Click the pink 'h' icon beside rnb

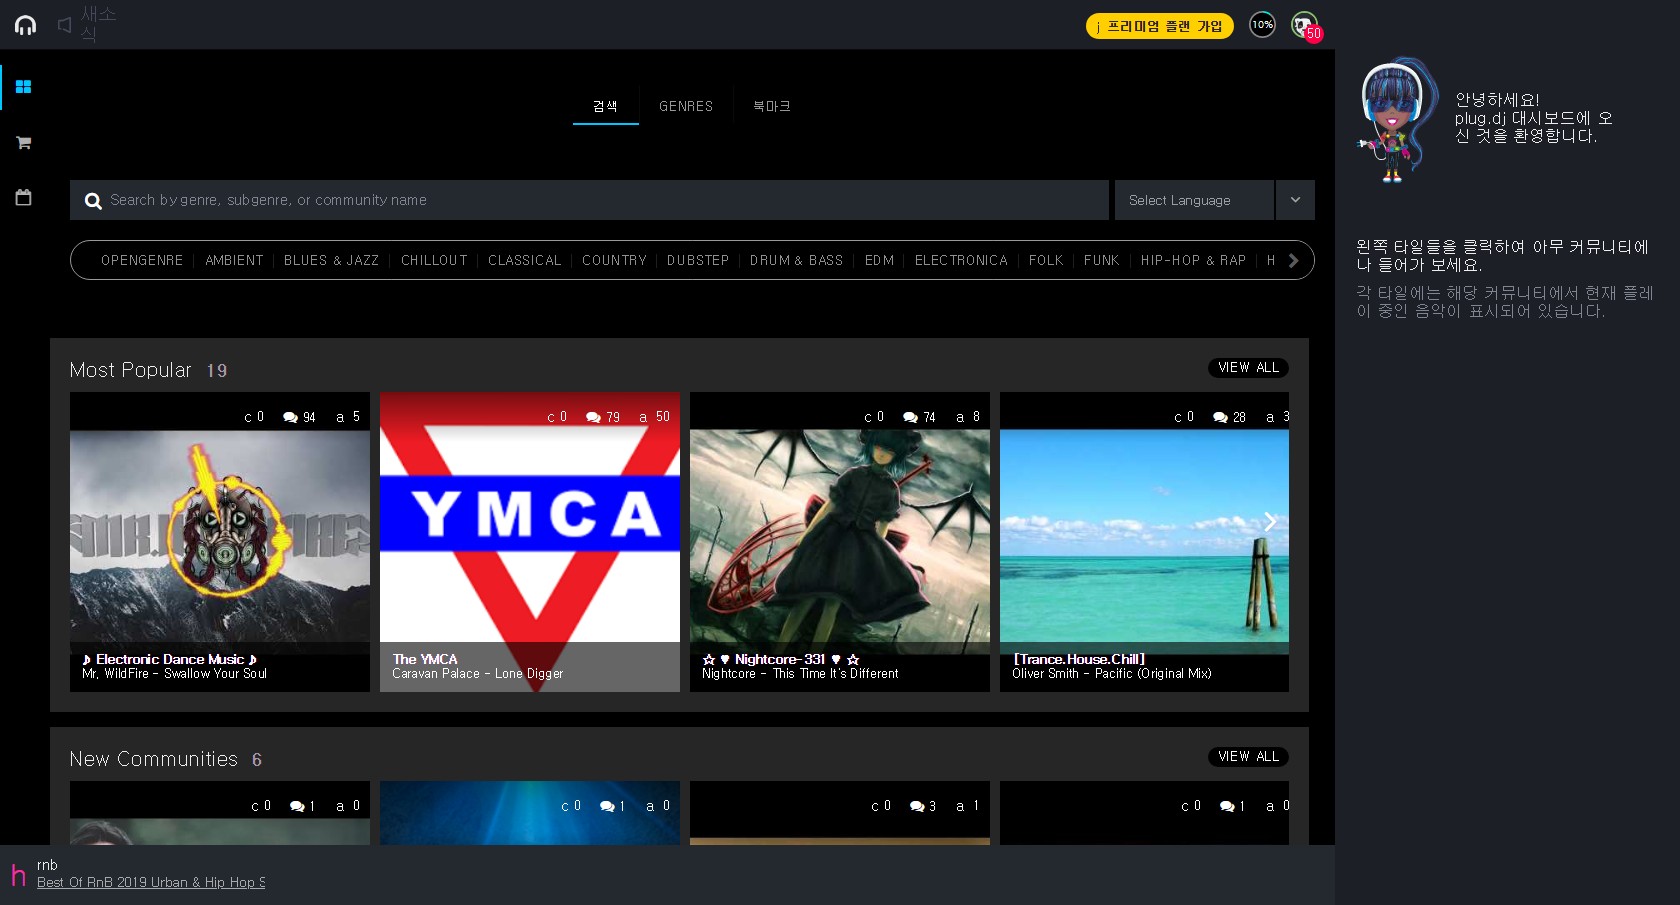pyautogui.click(x=18, y=875)
